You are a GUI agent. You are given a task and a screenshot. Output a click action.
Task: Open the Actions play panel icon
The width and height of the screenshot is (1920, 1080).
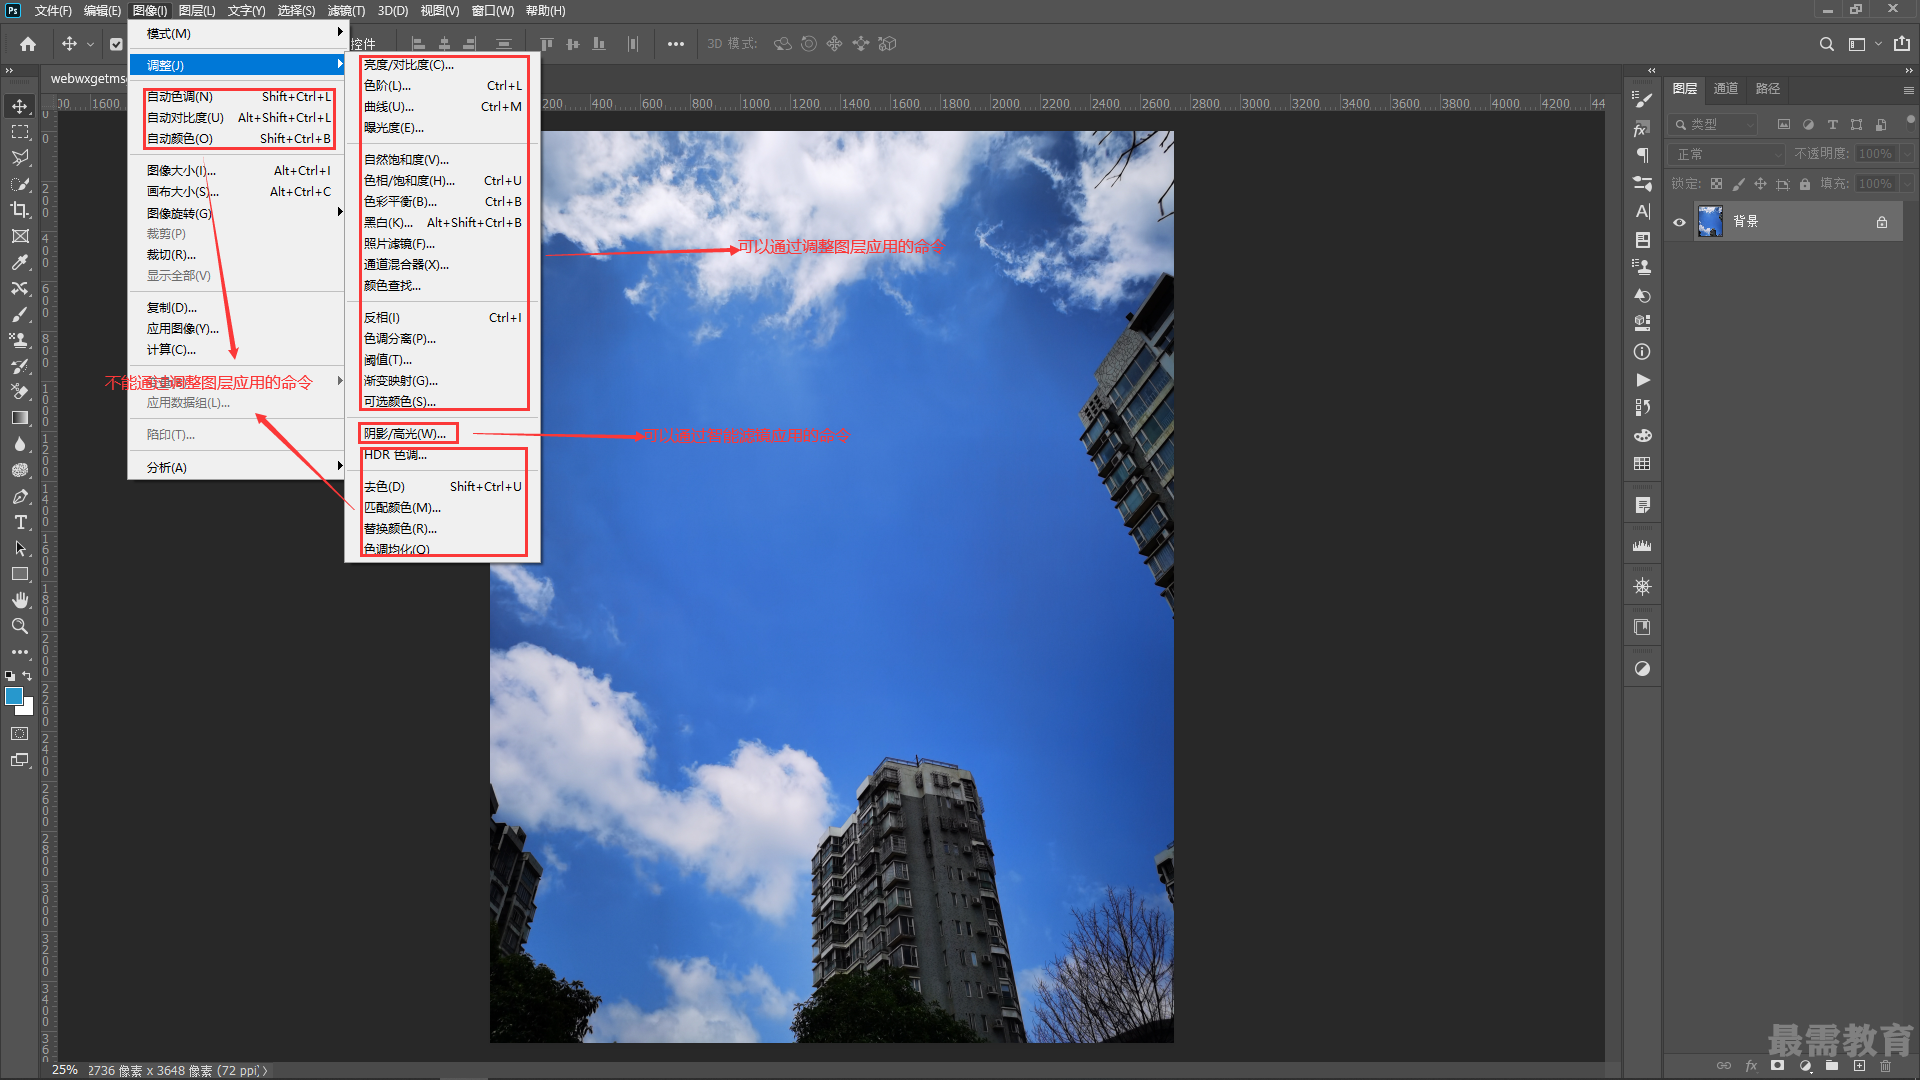click(1642, 380)
